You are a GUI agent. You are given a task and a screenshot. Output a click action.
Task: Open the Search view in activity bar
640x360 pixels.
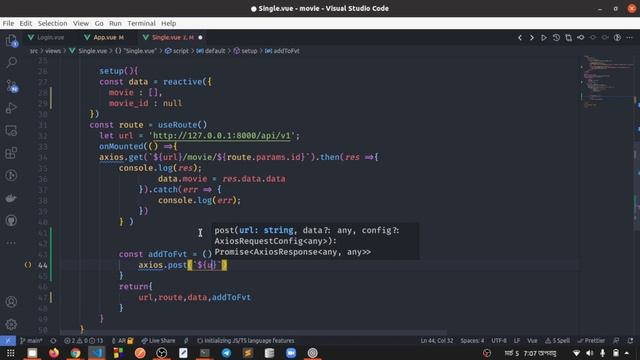(x=11, y=62)
